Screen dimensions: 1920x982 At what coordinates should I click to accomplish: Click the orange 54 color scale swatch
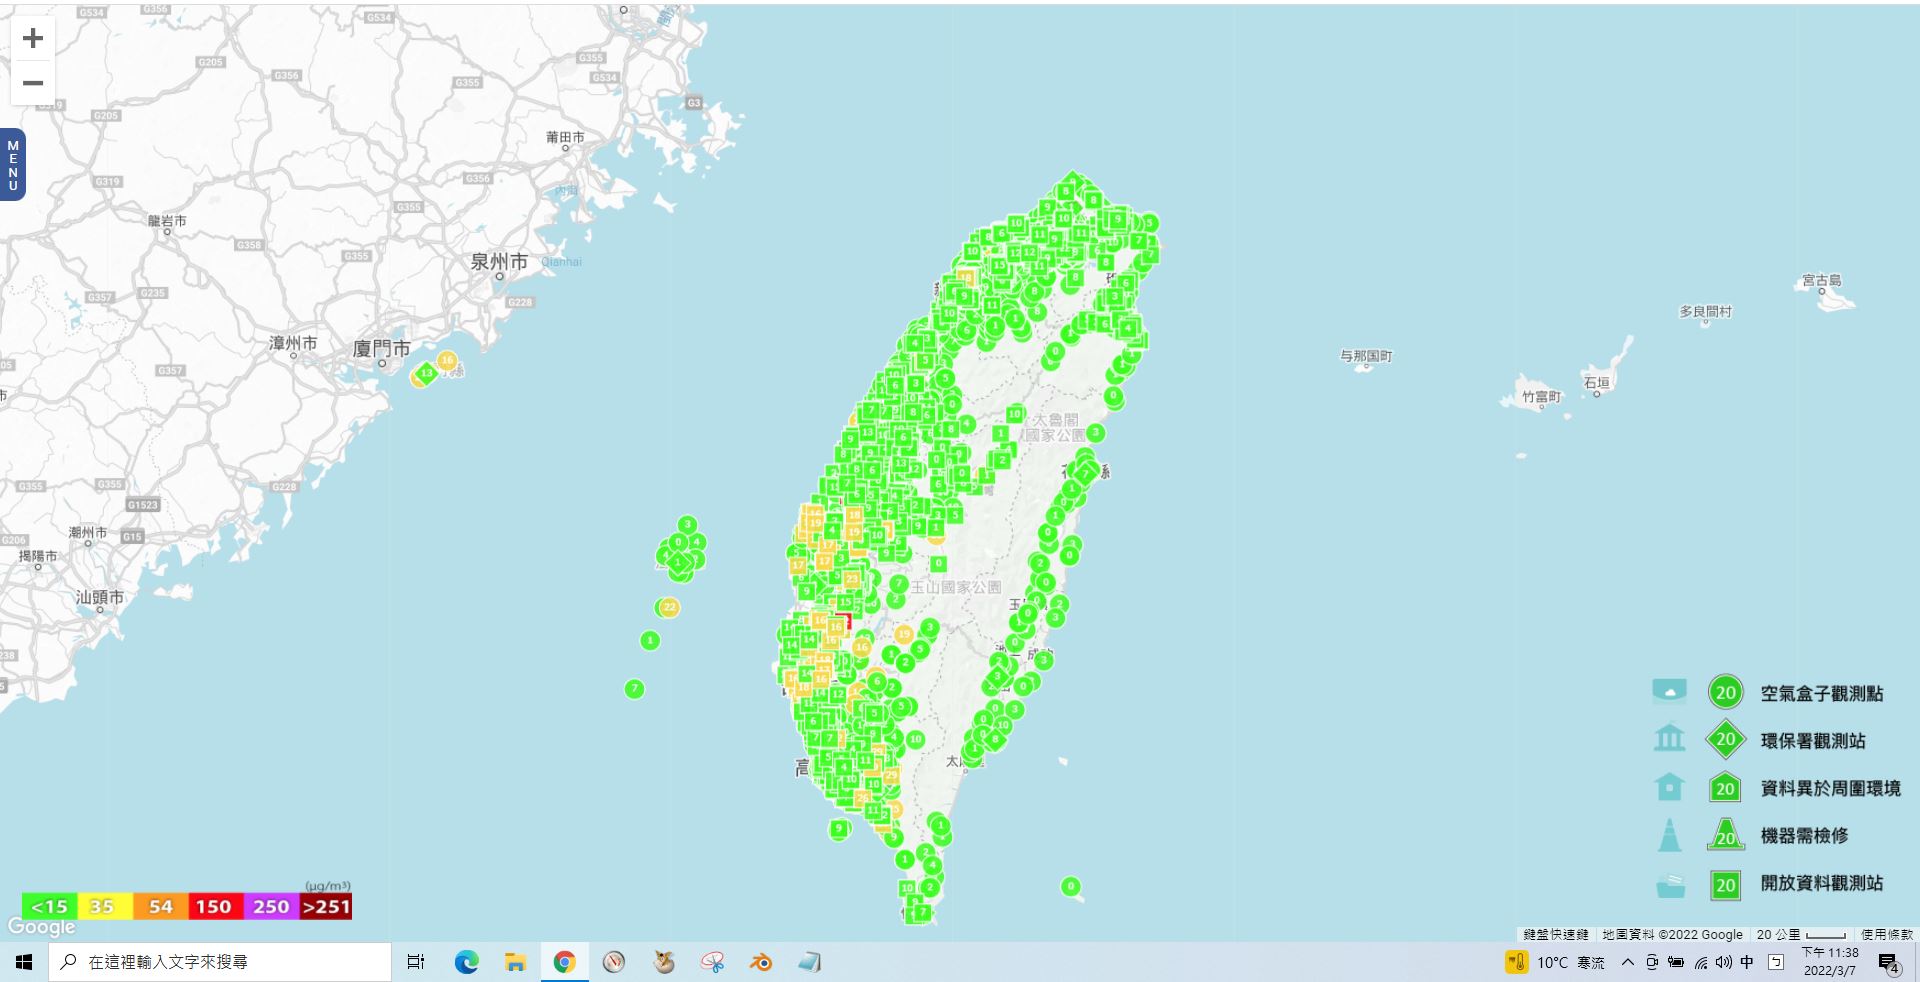[160, 907]
